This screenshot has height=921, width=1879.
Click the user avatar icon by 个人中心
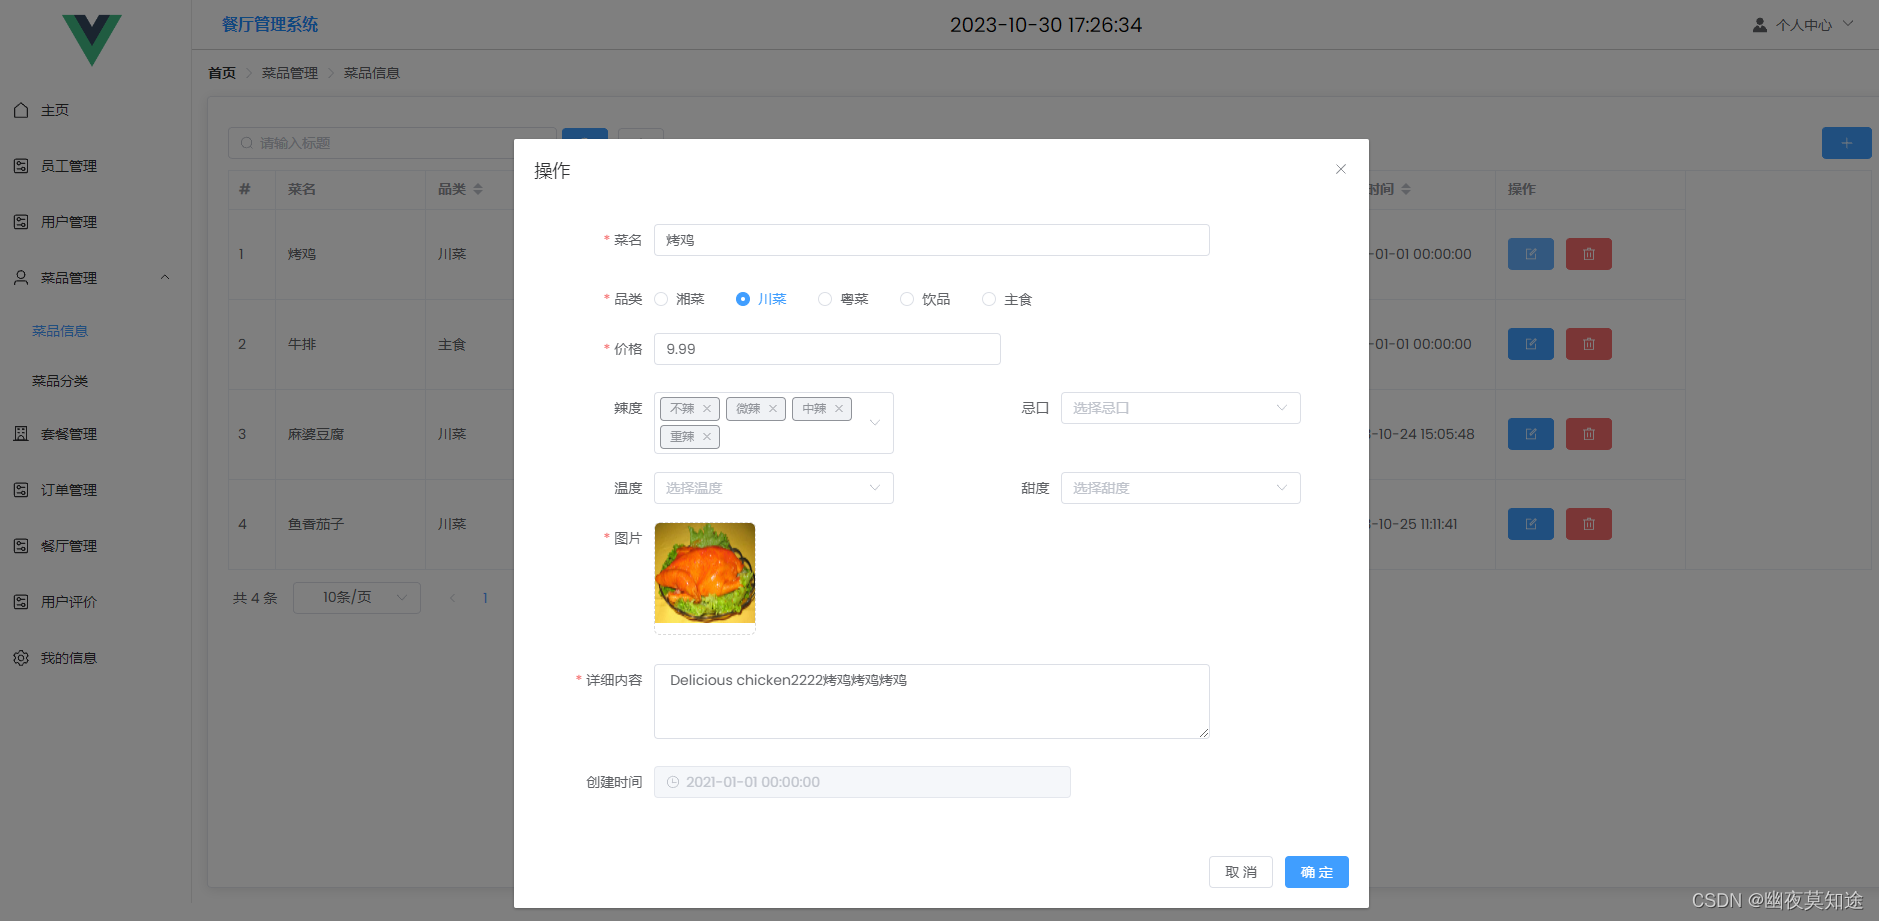(1759, 25)
